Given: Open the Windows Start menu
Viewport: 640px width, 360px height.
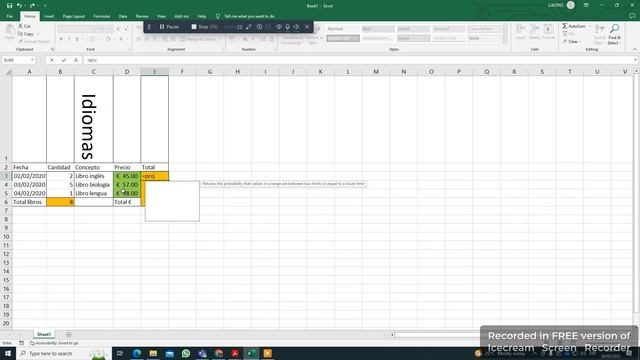Looking at the screenshot, I should [8, 353].
